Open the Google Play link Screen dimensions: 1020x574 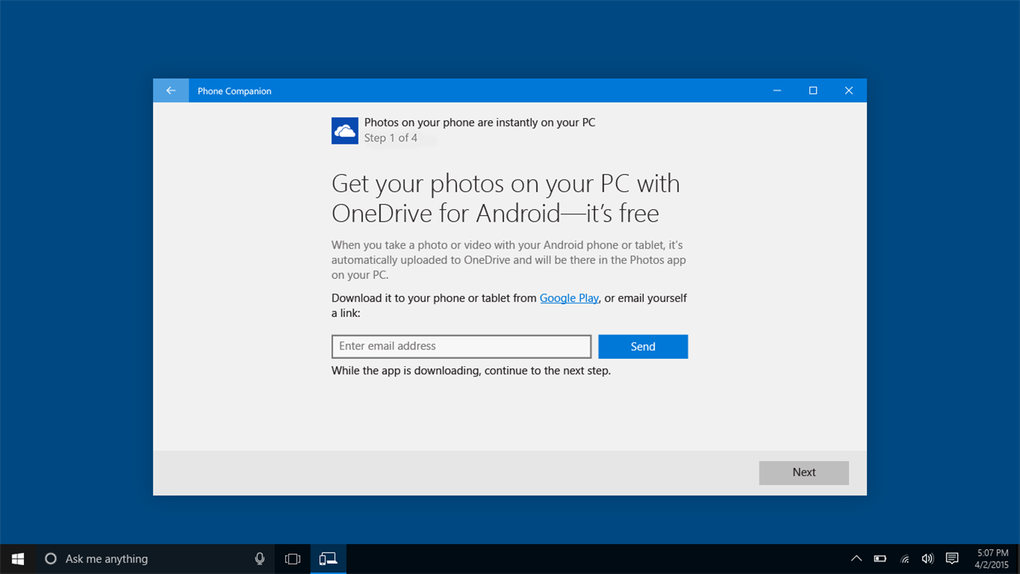coord(569,298)
